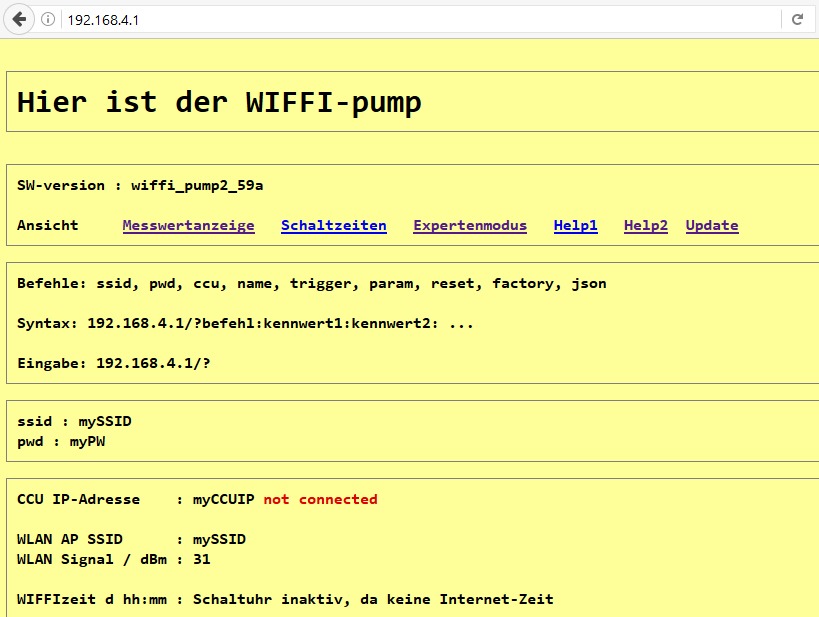Click the 'WIFFIzeit d hh:mm' label
Screen dimensions: 819x617
pyautogui.click(x=92, y=599)
